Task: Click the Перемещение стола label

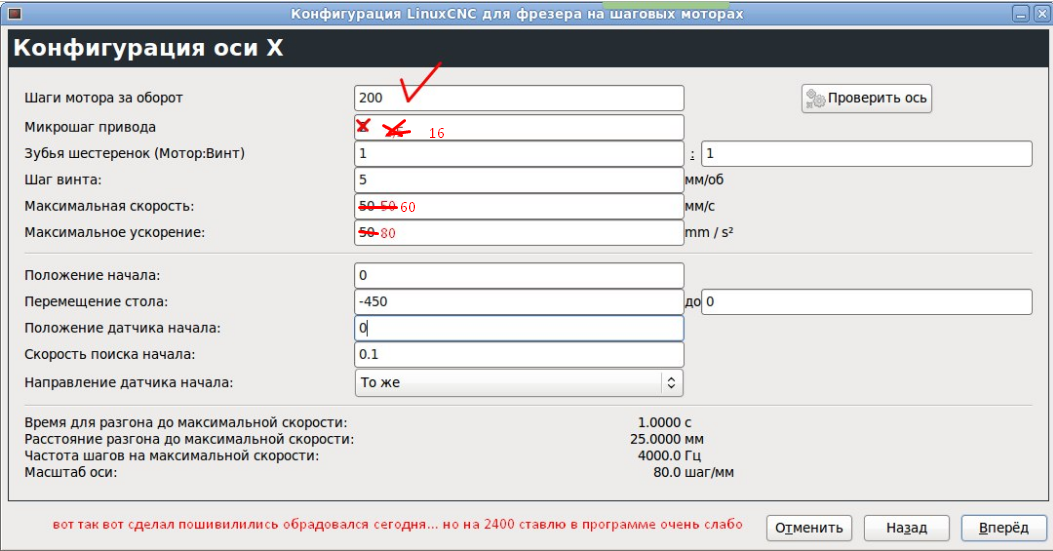Action: [96, 302]
